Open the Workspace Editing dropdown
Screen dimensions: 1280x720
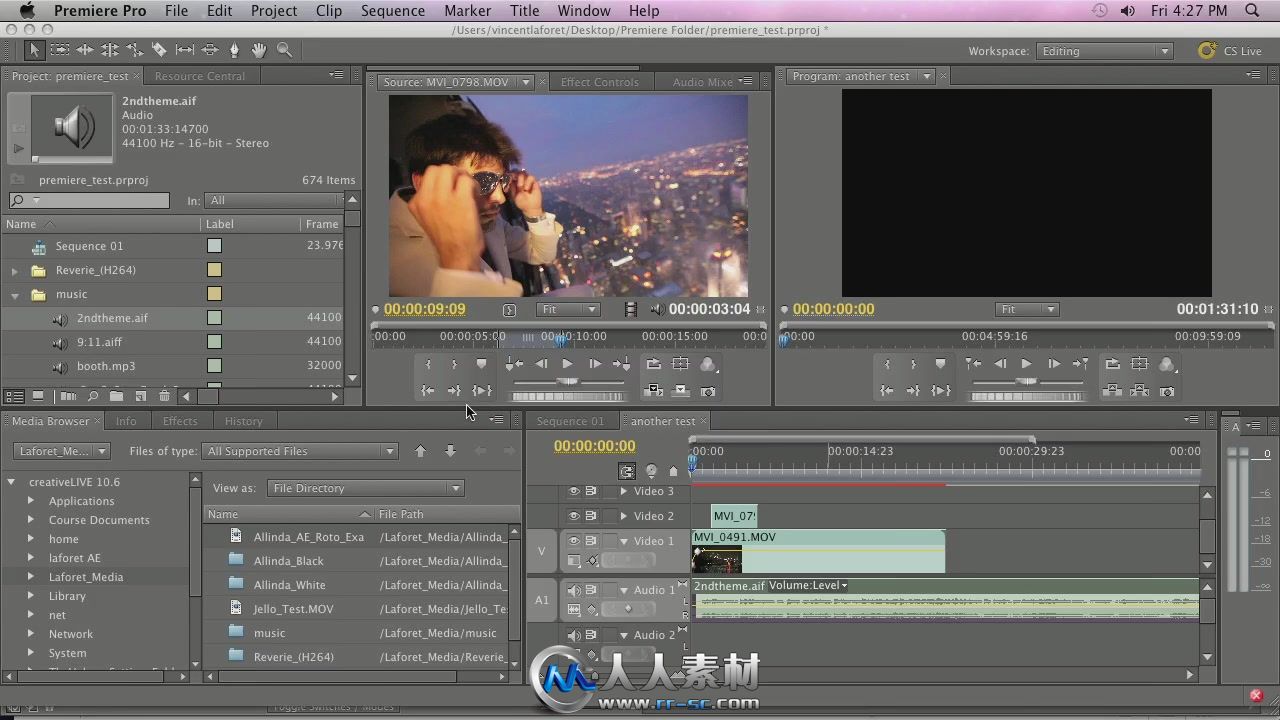[x=1104, y=51]
